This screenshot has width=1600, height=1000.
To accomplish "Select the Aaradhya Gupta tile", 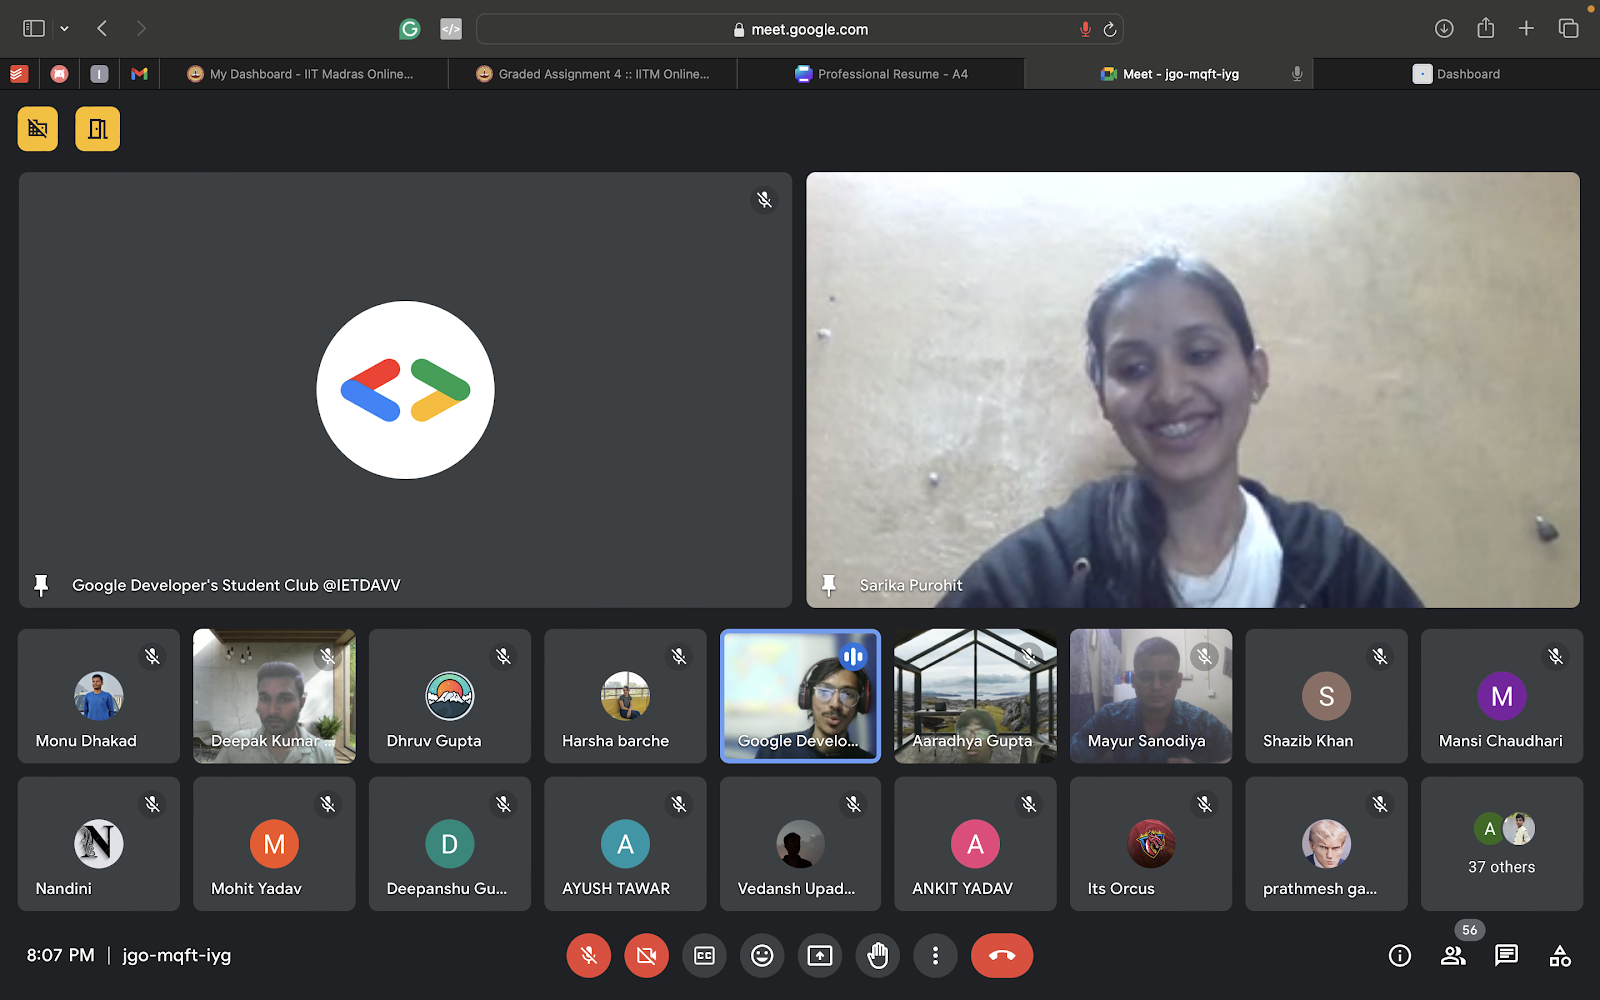I will point(975,696).
